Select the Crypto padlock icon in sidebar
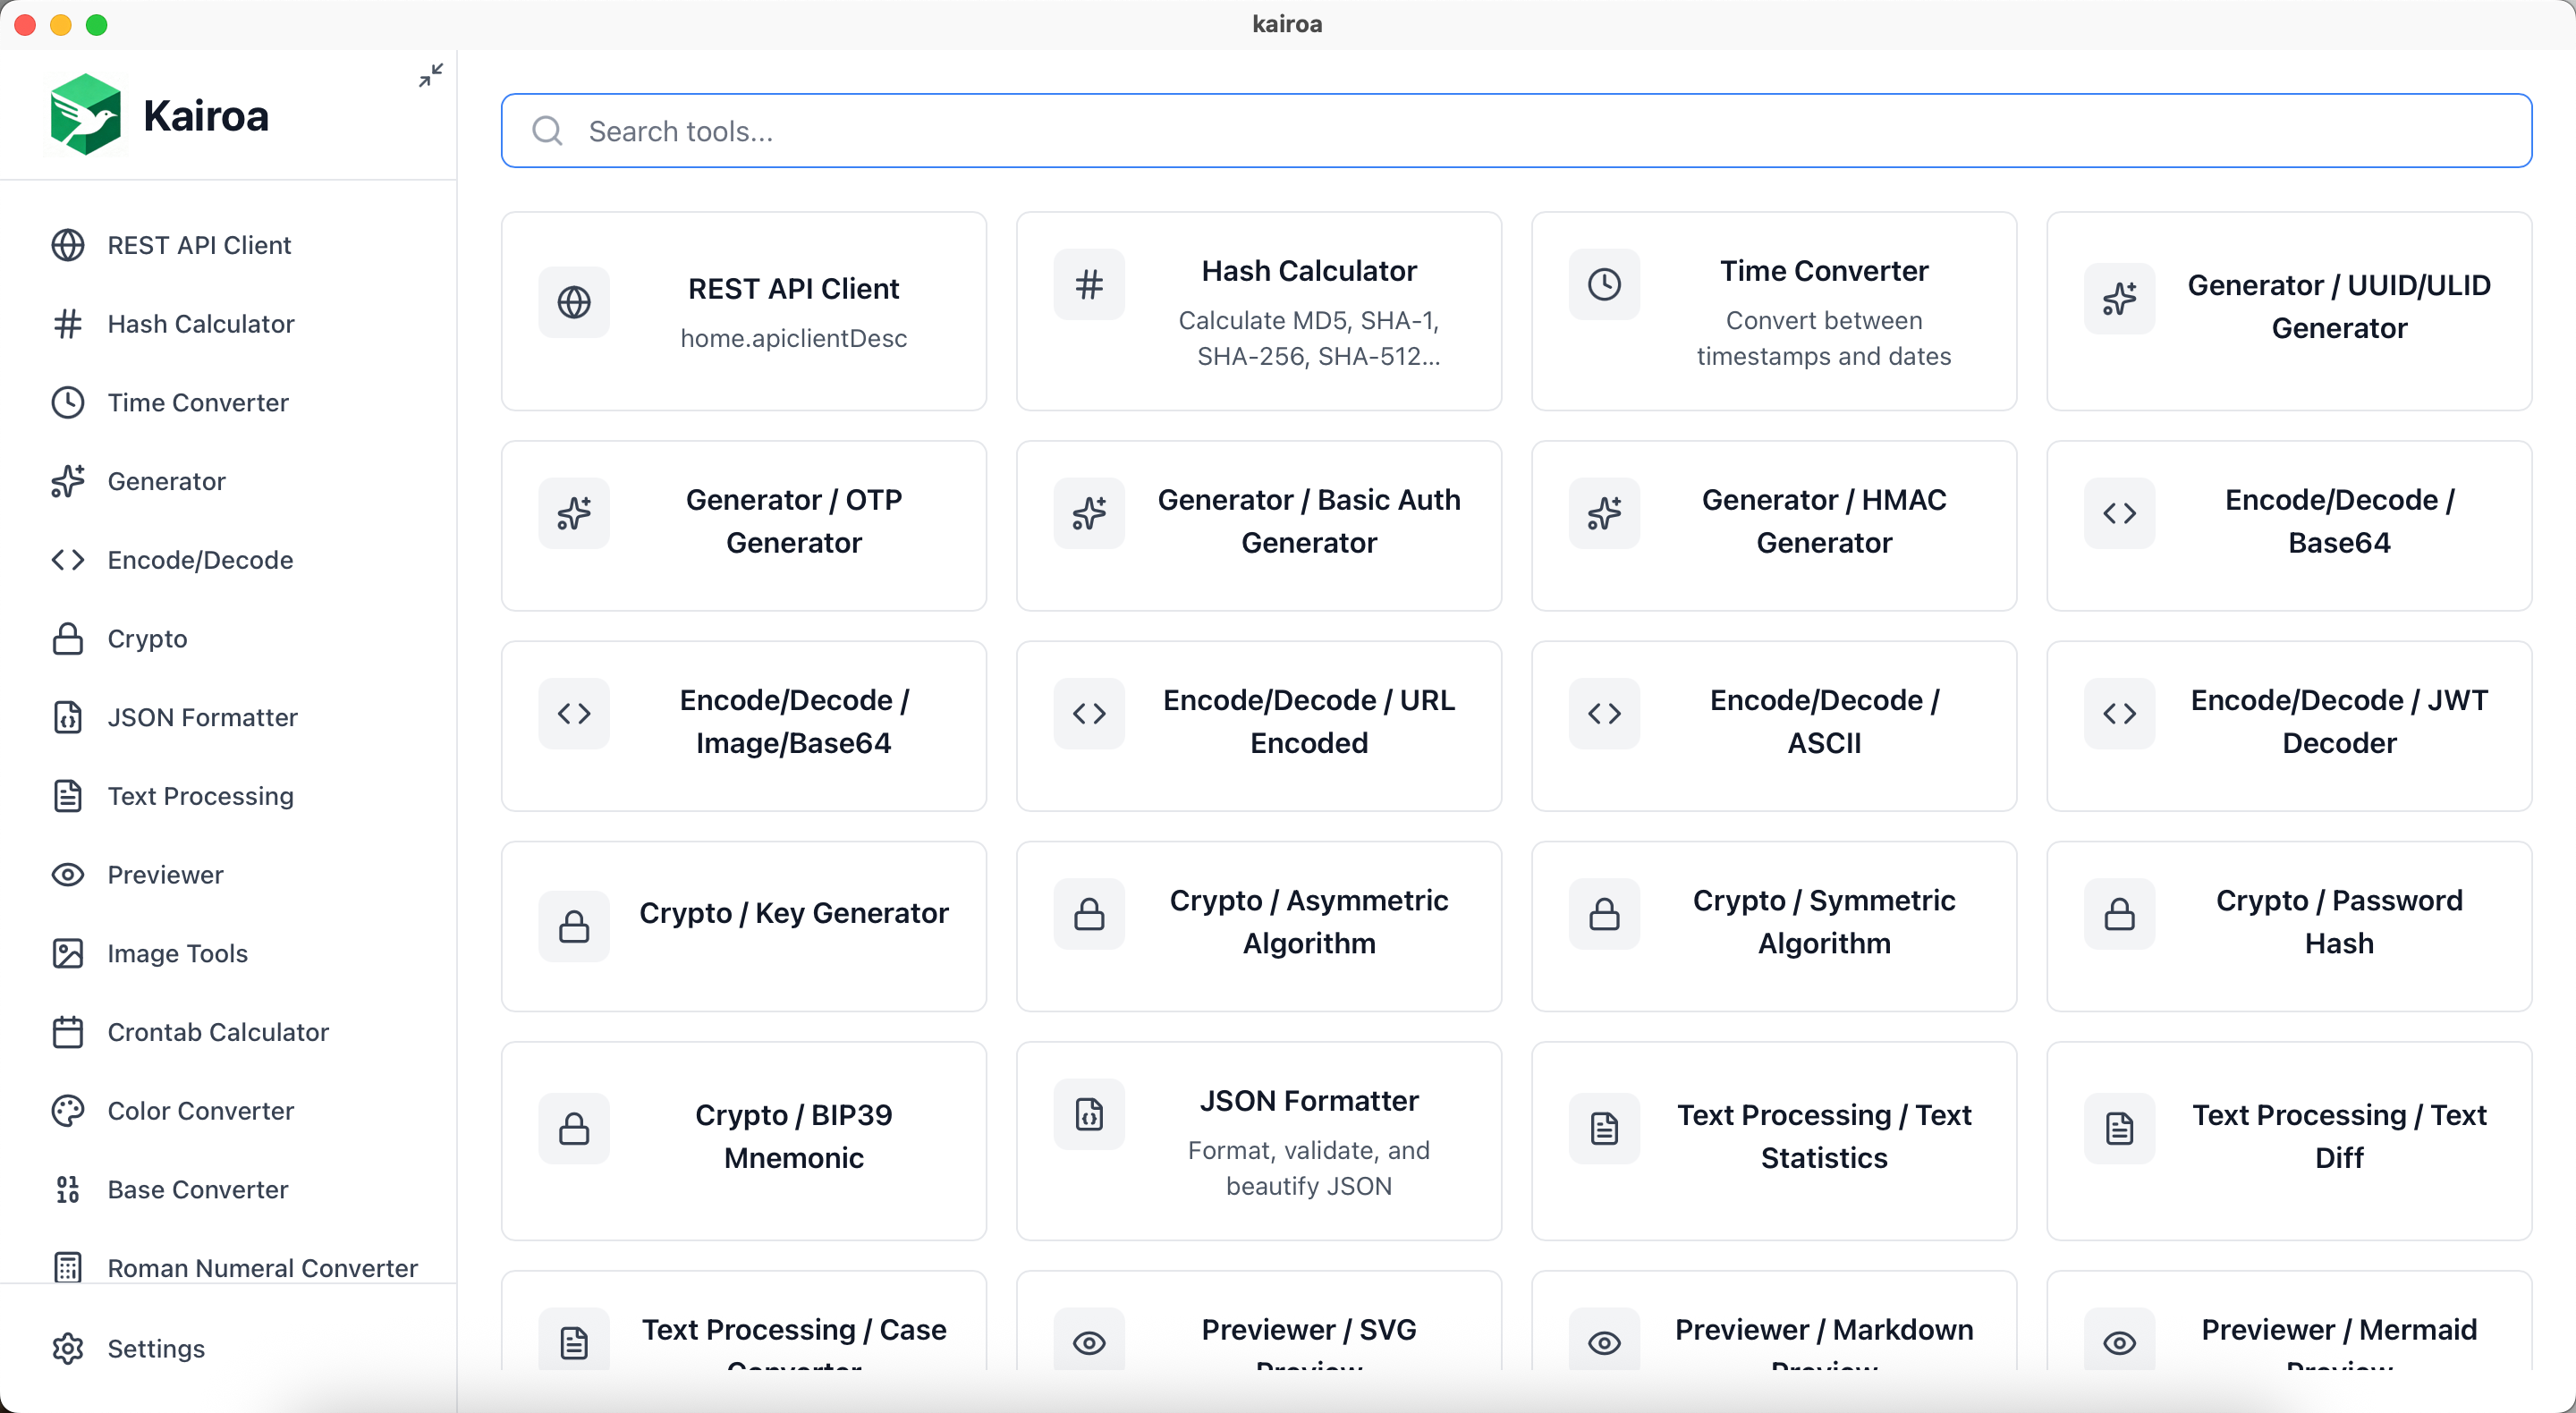This screenshot has width=2576, height=1413. pos(67,638)
